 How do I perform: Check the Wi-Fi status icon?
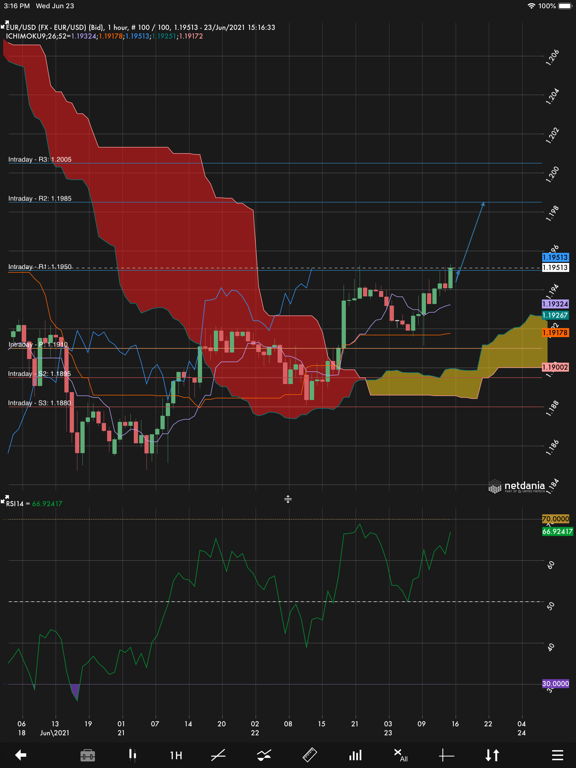coord(531,6)
